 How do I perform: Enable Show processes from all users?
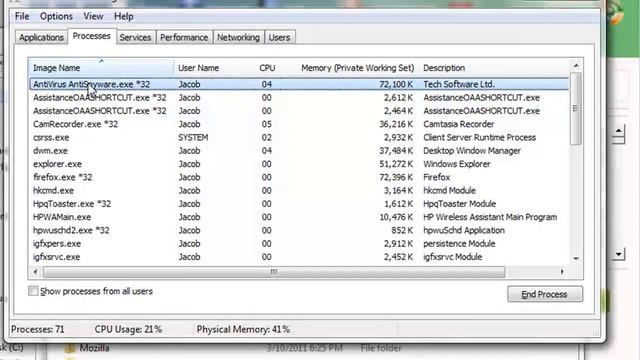coord(33,291)
